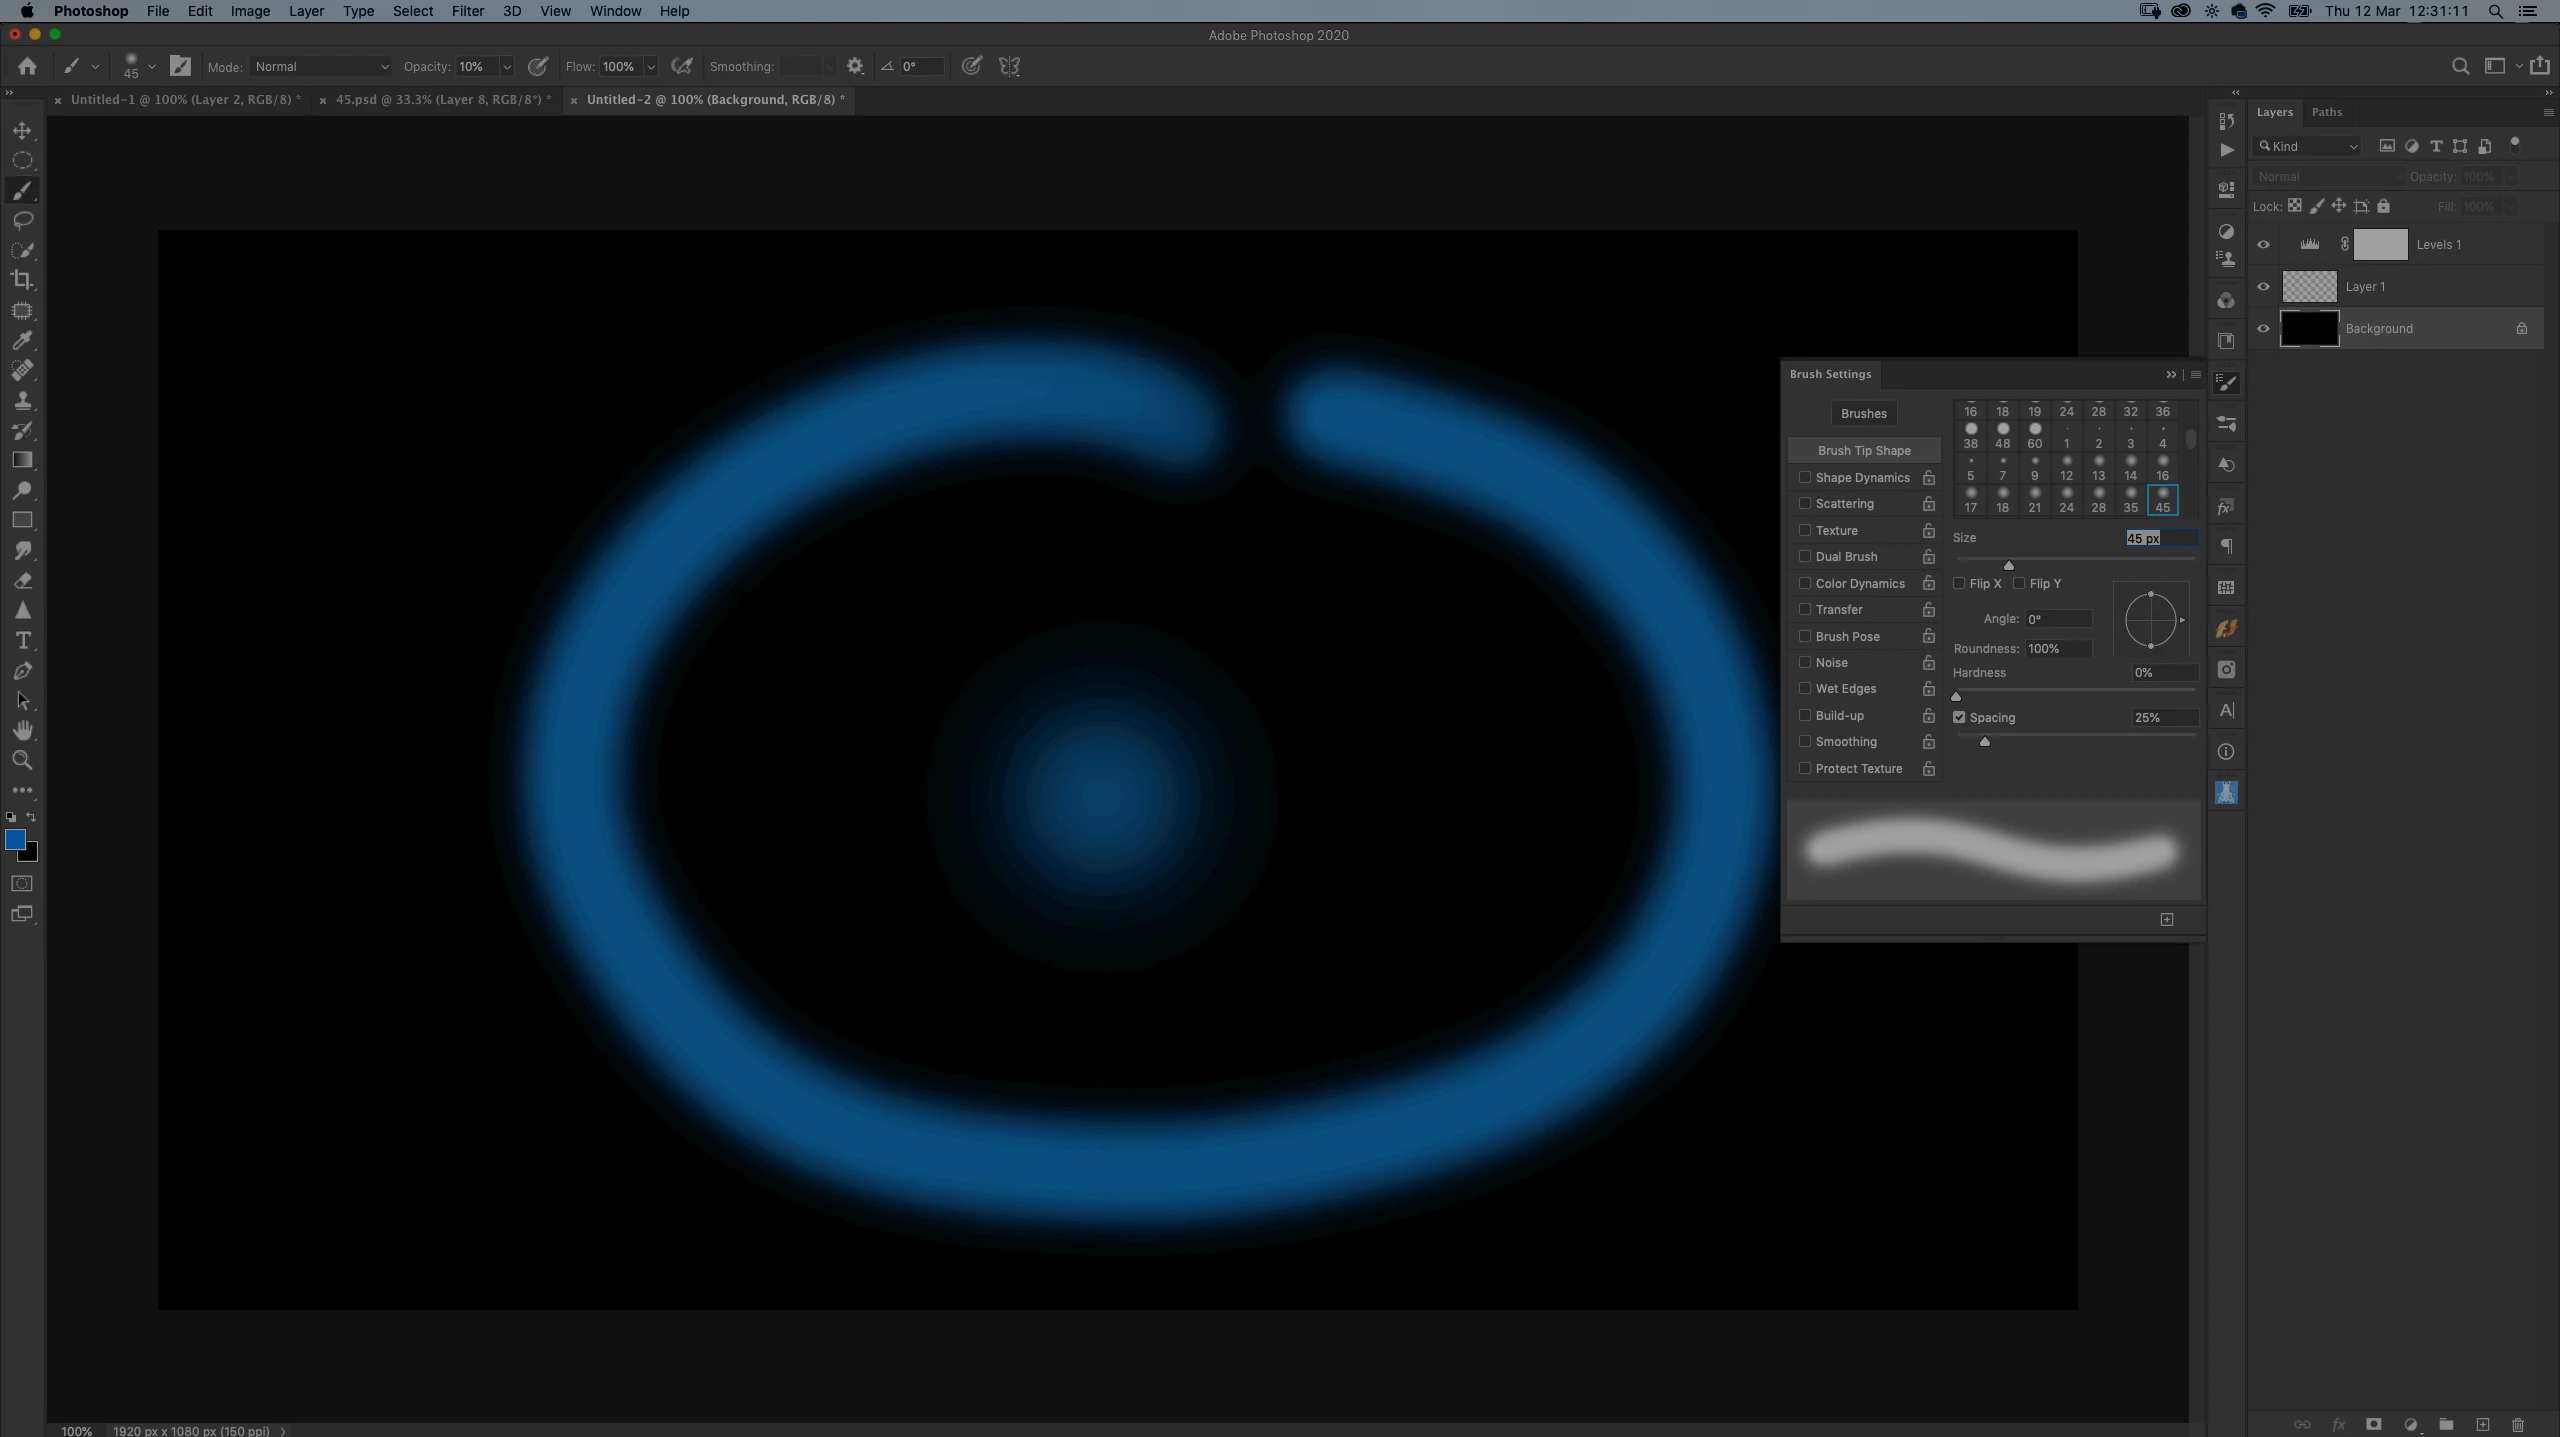Viewport: 2560px width, 1437px height.
Task: Select Brush Tip Shape section
Action: point(1863,450)
